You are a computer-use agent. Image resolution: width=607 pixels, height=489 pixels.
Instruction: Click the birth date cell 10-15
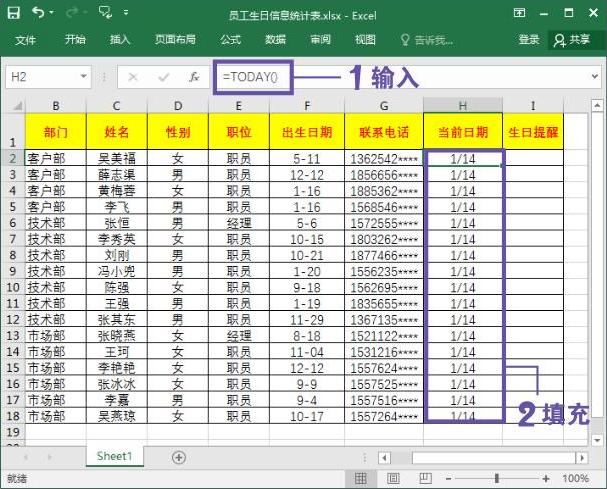307,239
